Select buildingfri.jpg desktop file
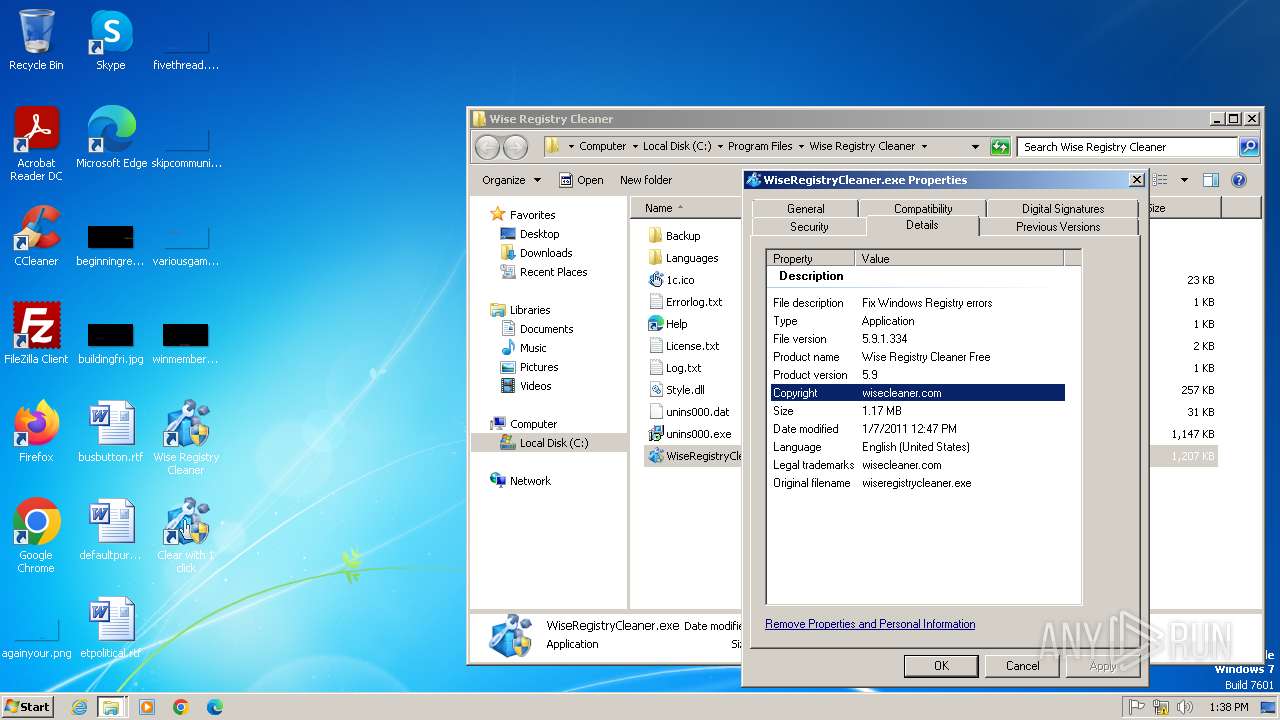Image resolution: width=1280 pixels, height=720 pixels. pos(111,342)
